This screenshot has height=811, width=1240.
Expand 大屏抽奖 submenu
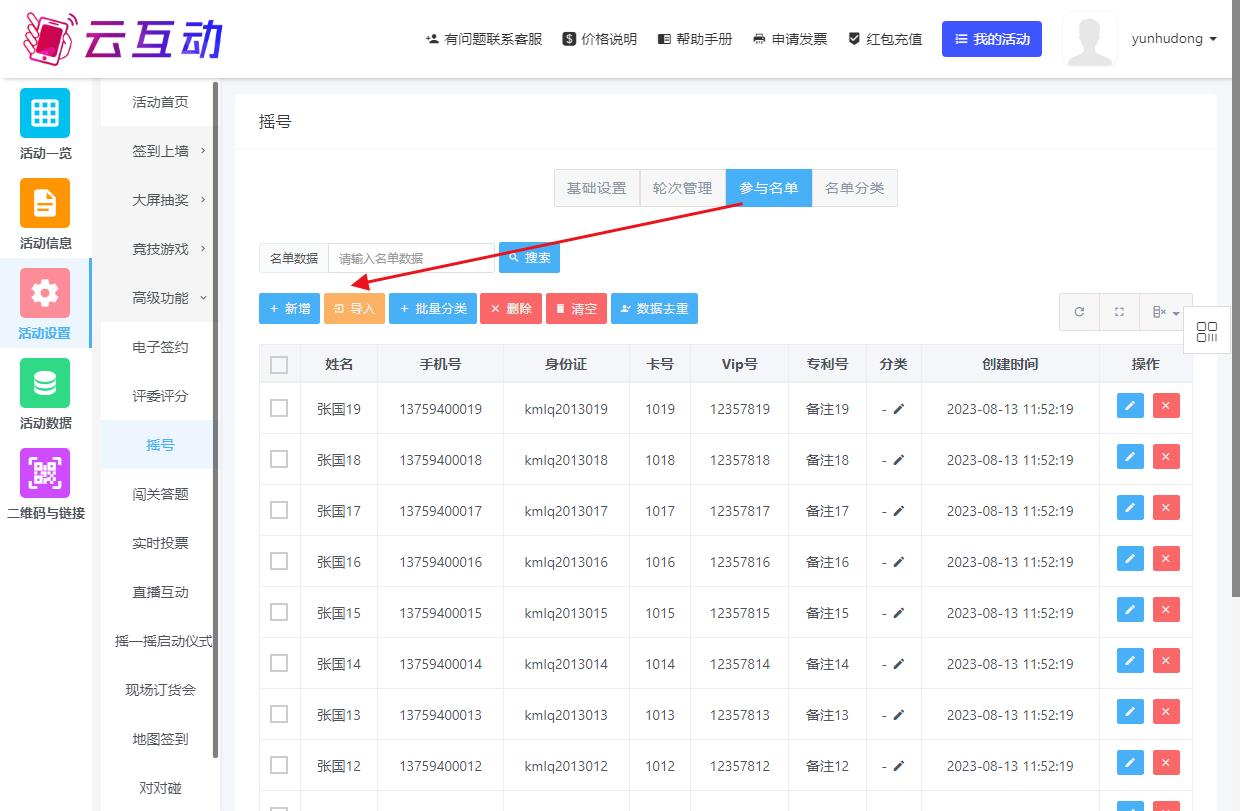click(160, 200)
